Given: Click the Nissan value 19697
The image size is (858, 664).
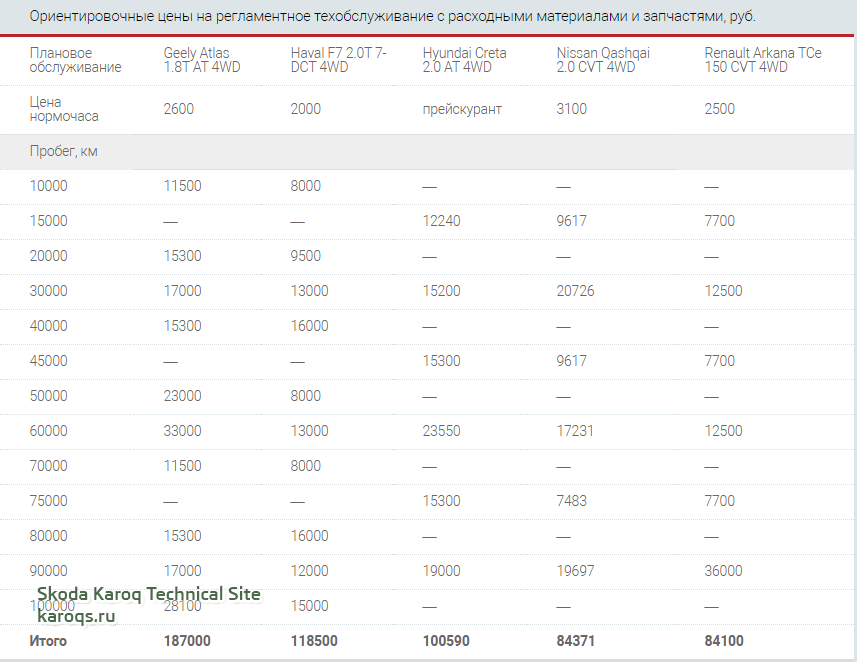Looking at the screenshot, I should coord(576,571).
